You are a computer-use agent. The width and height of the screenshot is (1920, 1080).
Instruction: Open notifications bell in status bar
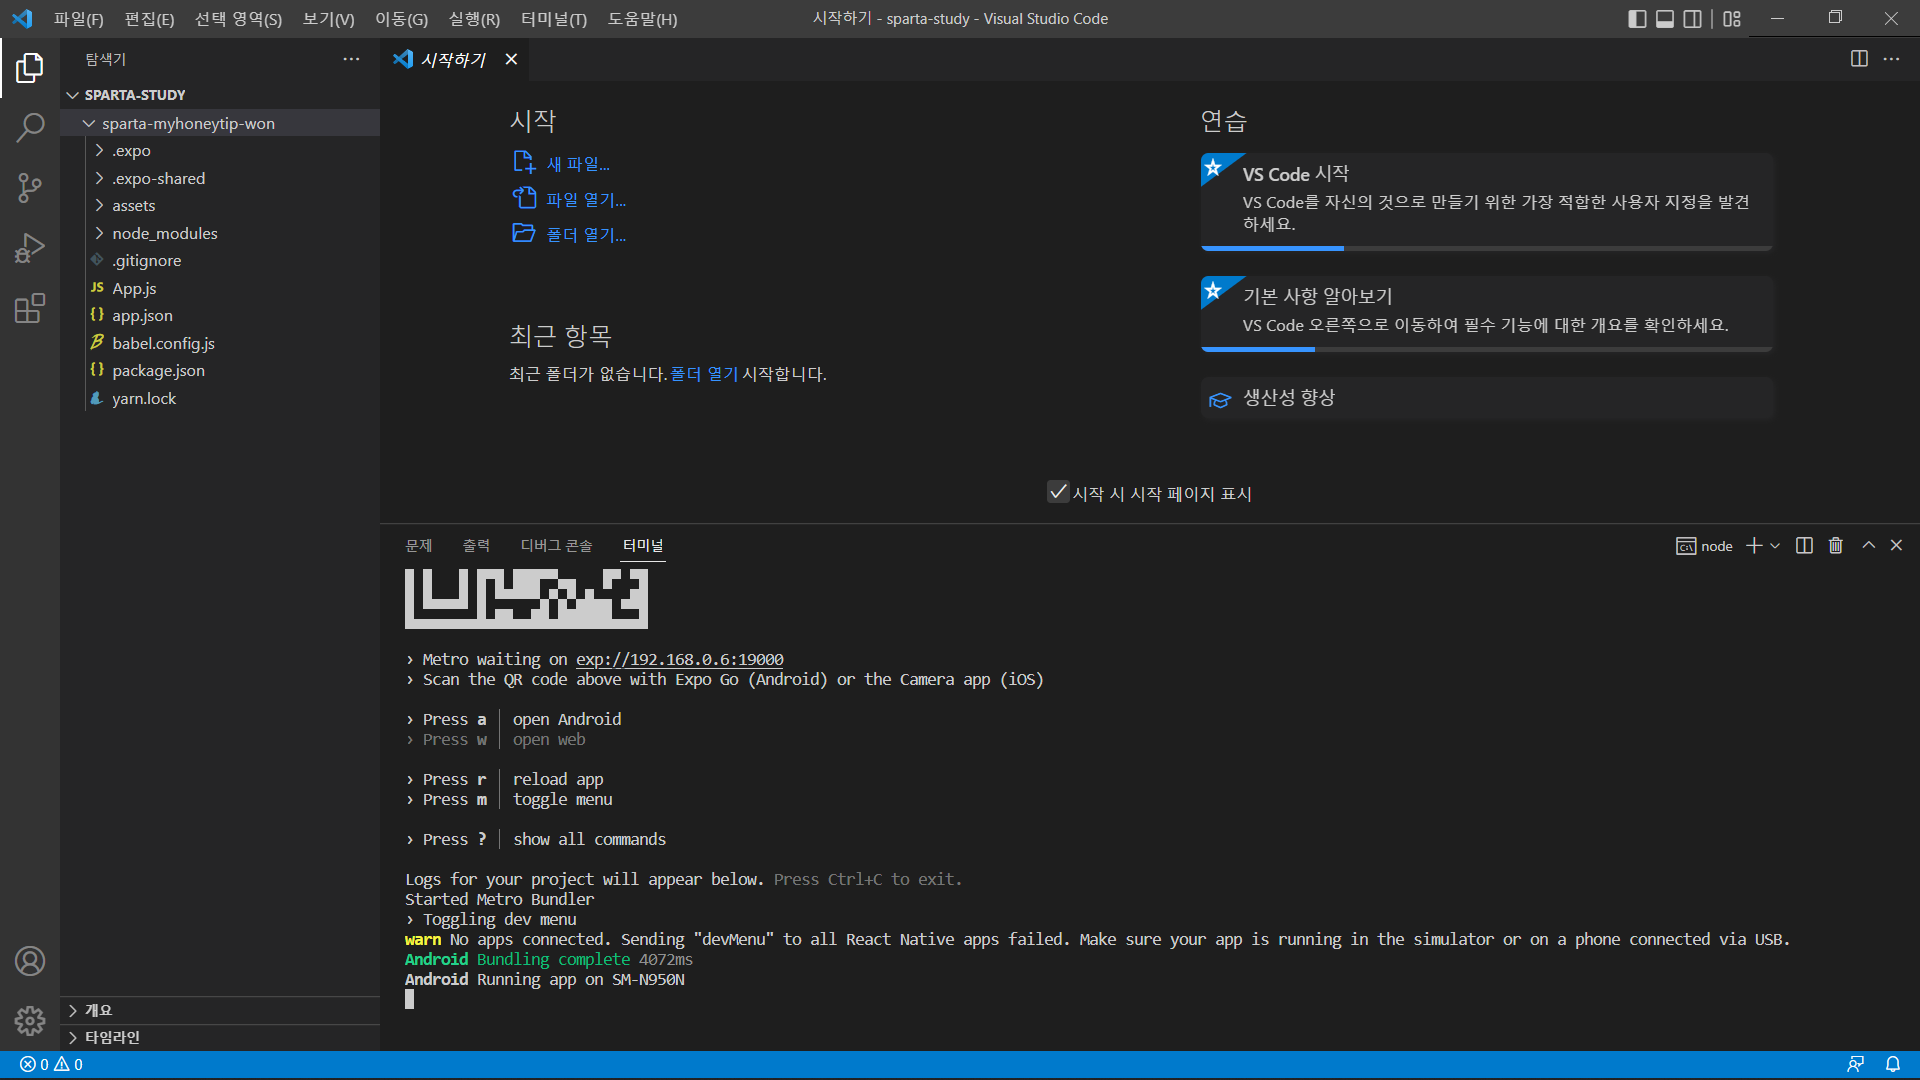1893,1064
